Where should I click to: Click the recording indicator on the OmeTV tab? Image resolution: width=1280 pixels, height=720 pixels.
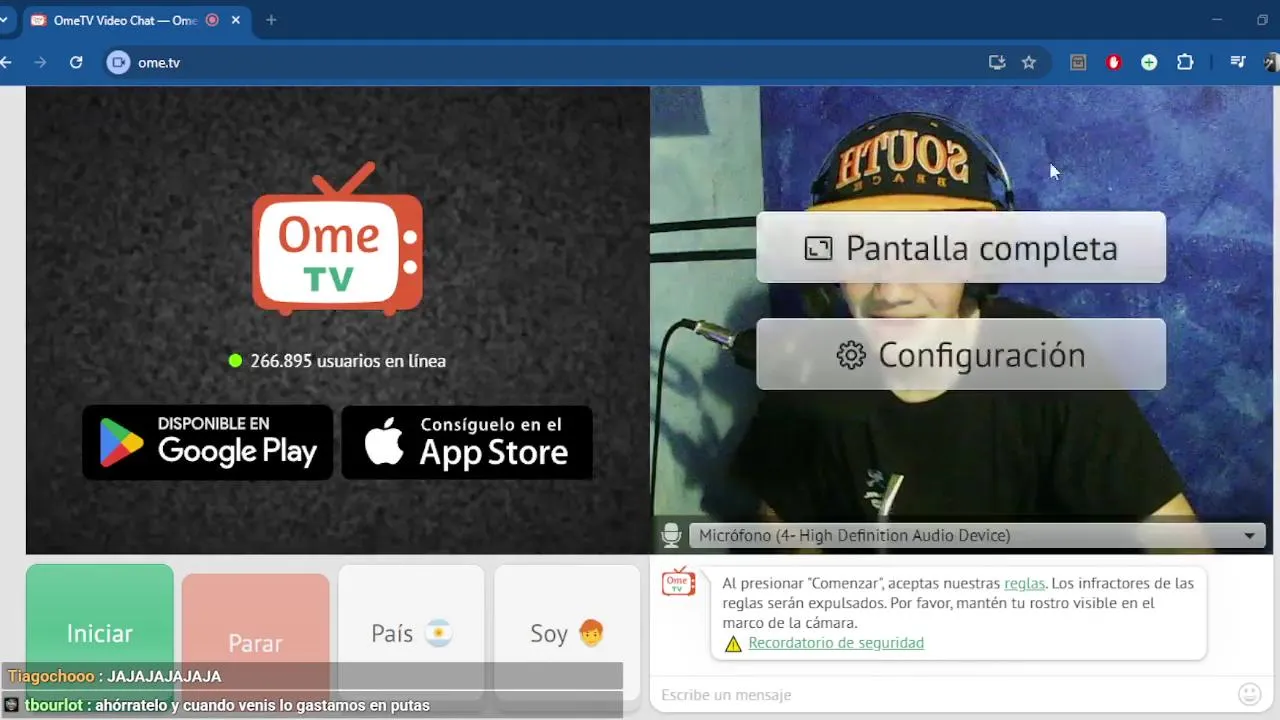[212, 20]
